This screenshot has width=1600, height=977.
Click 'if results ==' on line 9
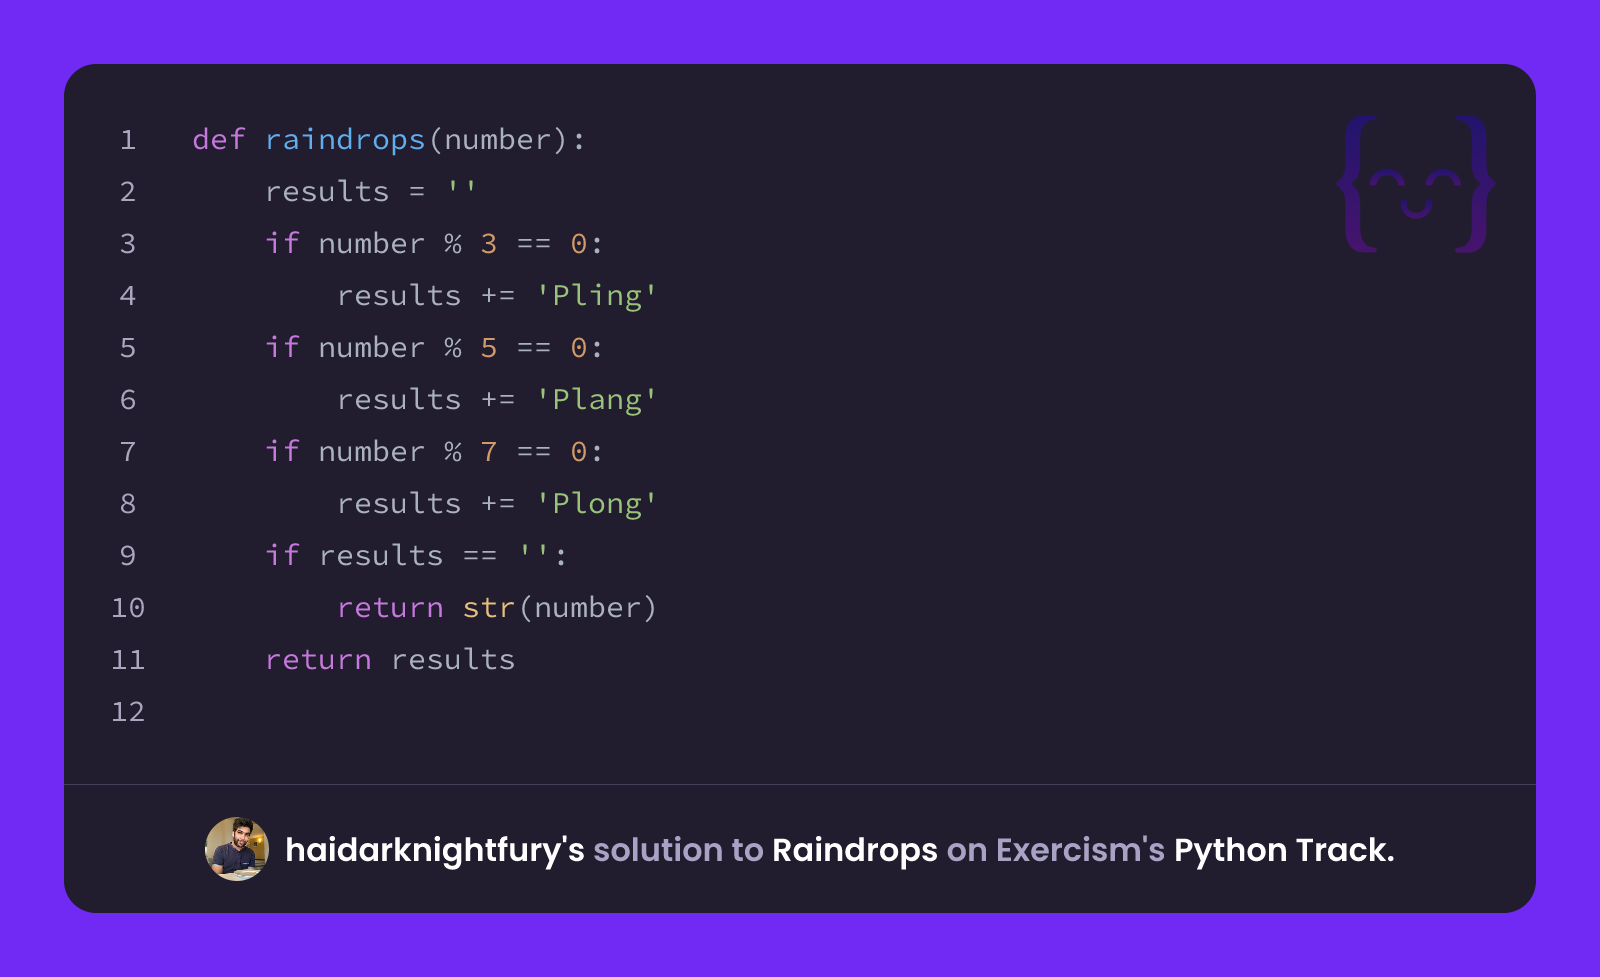point(380,556)
